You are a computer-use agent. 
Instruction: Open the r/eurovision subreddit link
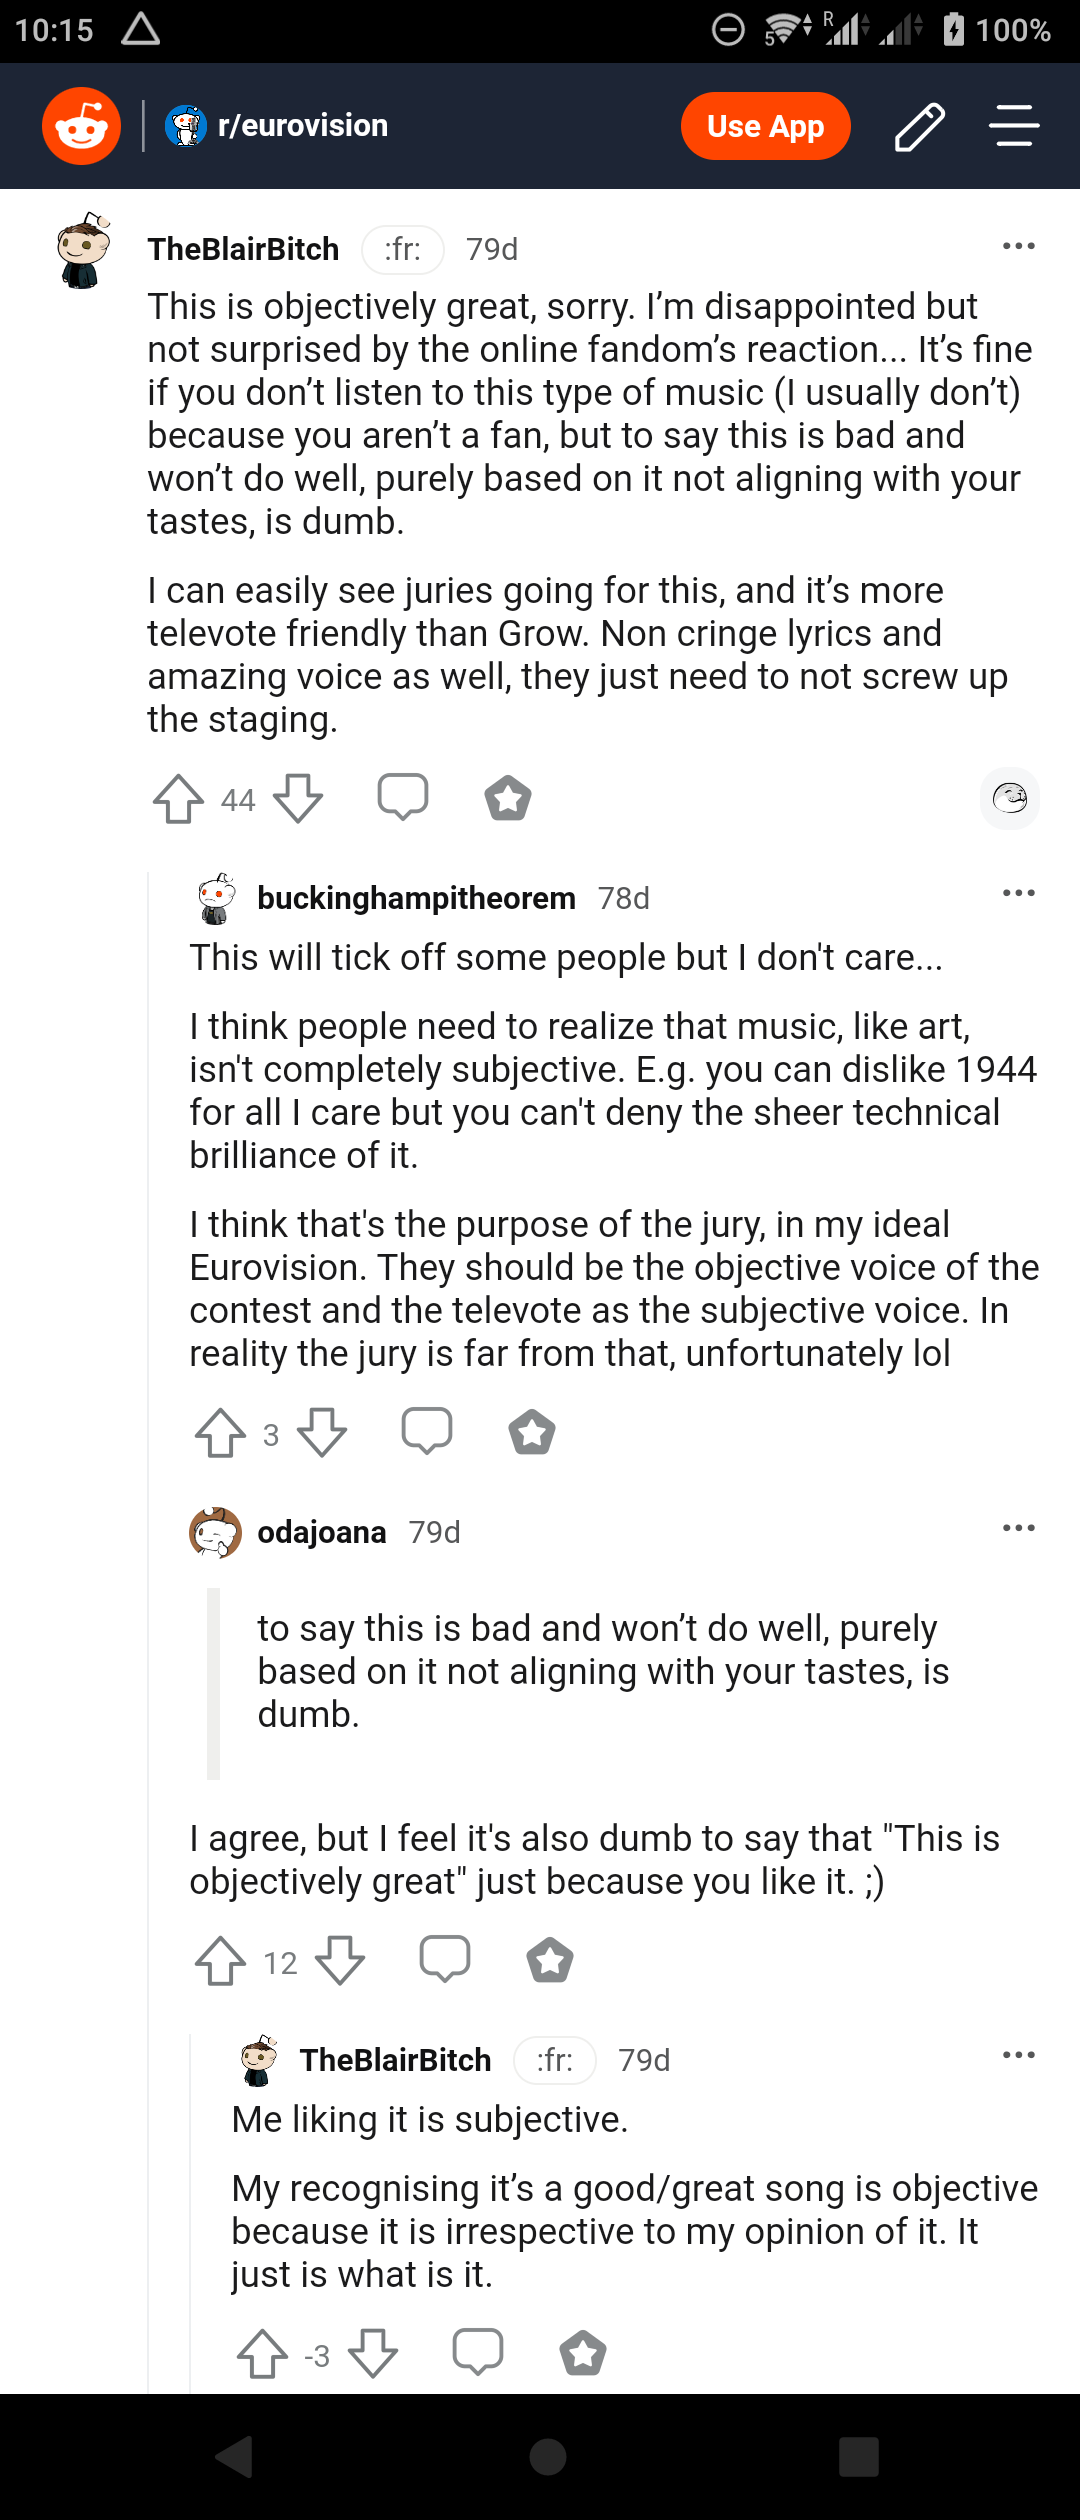302,126
